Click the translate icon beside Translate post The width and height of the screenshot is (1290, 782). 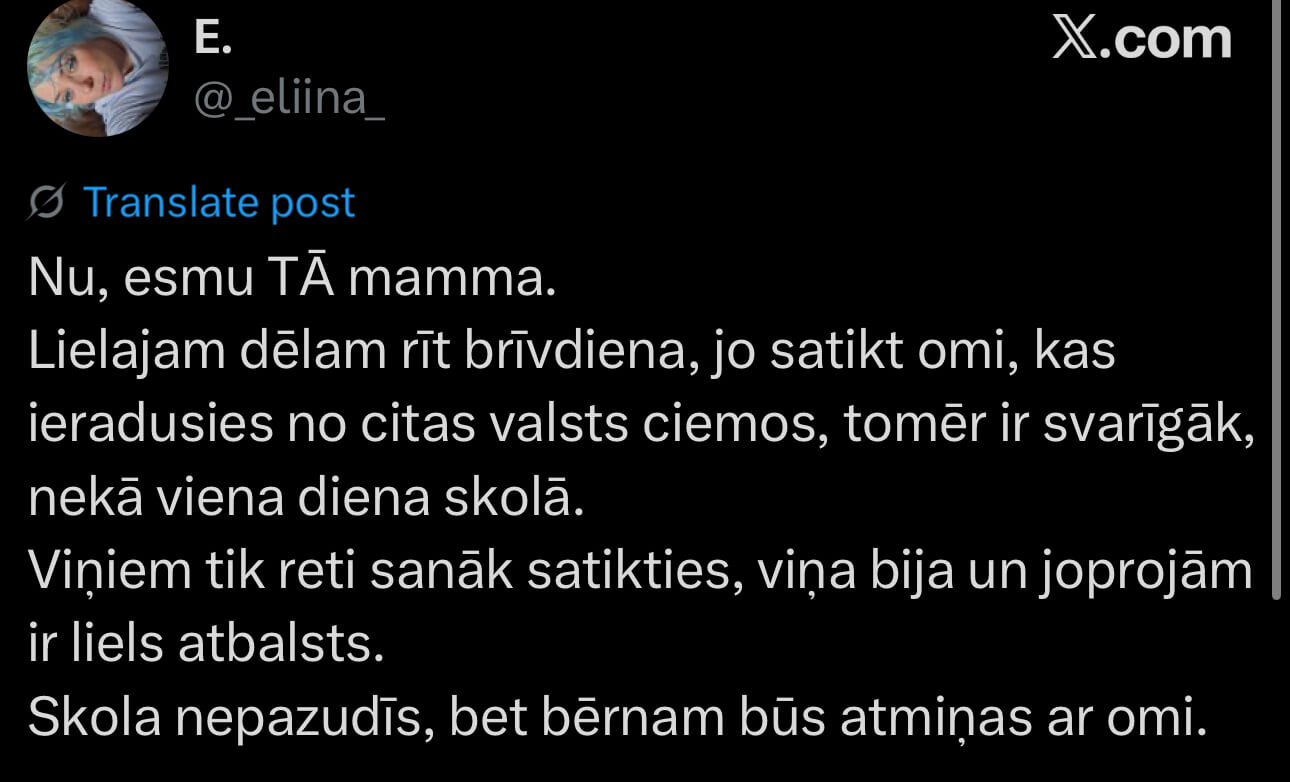(x=47, y=203)
